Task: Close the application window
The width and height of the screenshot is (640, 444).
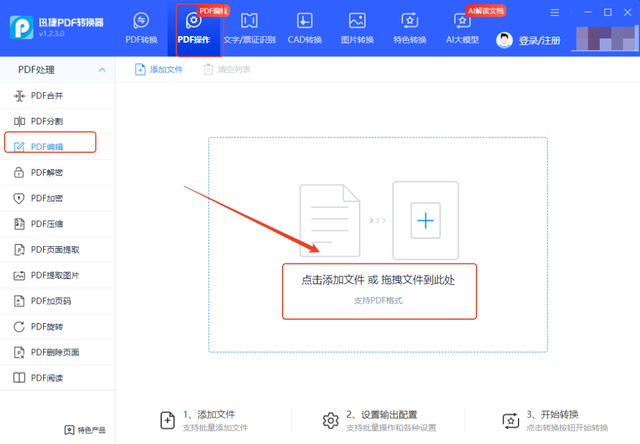Action: [628, 13]
